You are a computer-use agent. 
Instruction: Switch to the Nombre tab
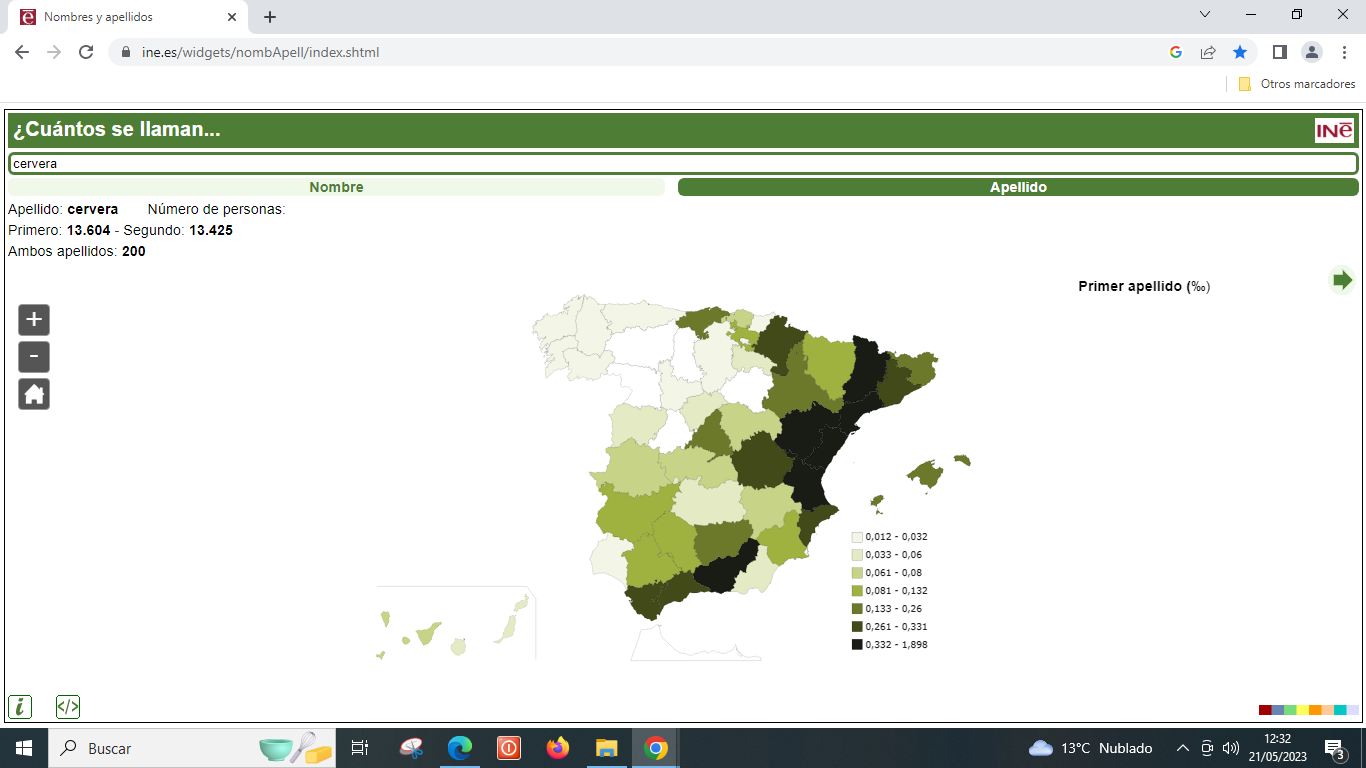(336, 187)
